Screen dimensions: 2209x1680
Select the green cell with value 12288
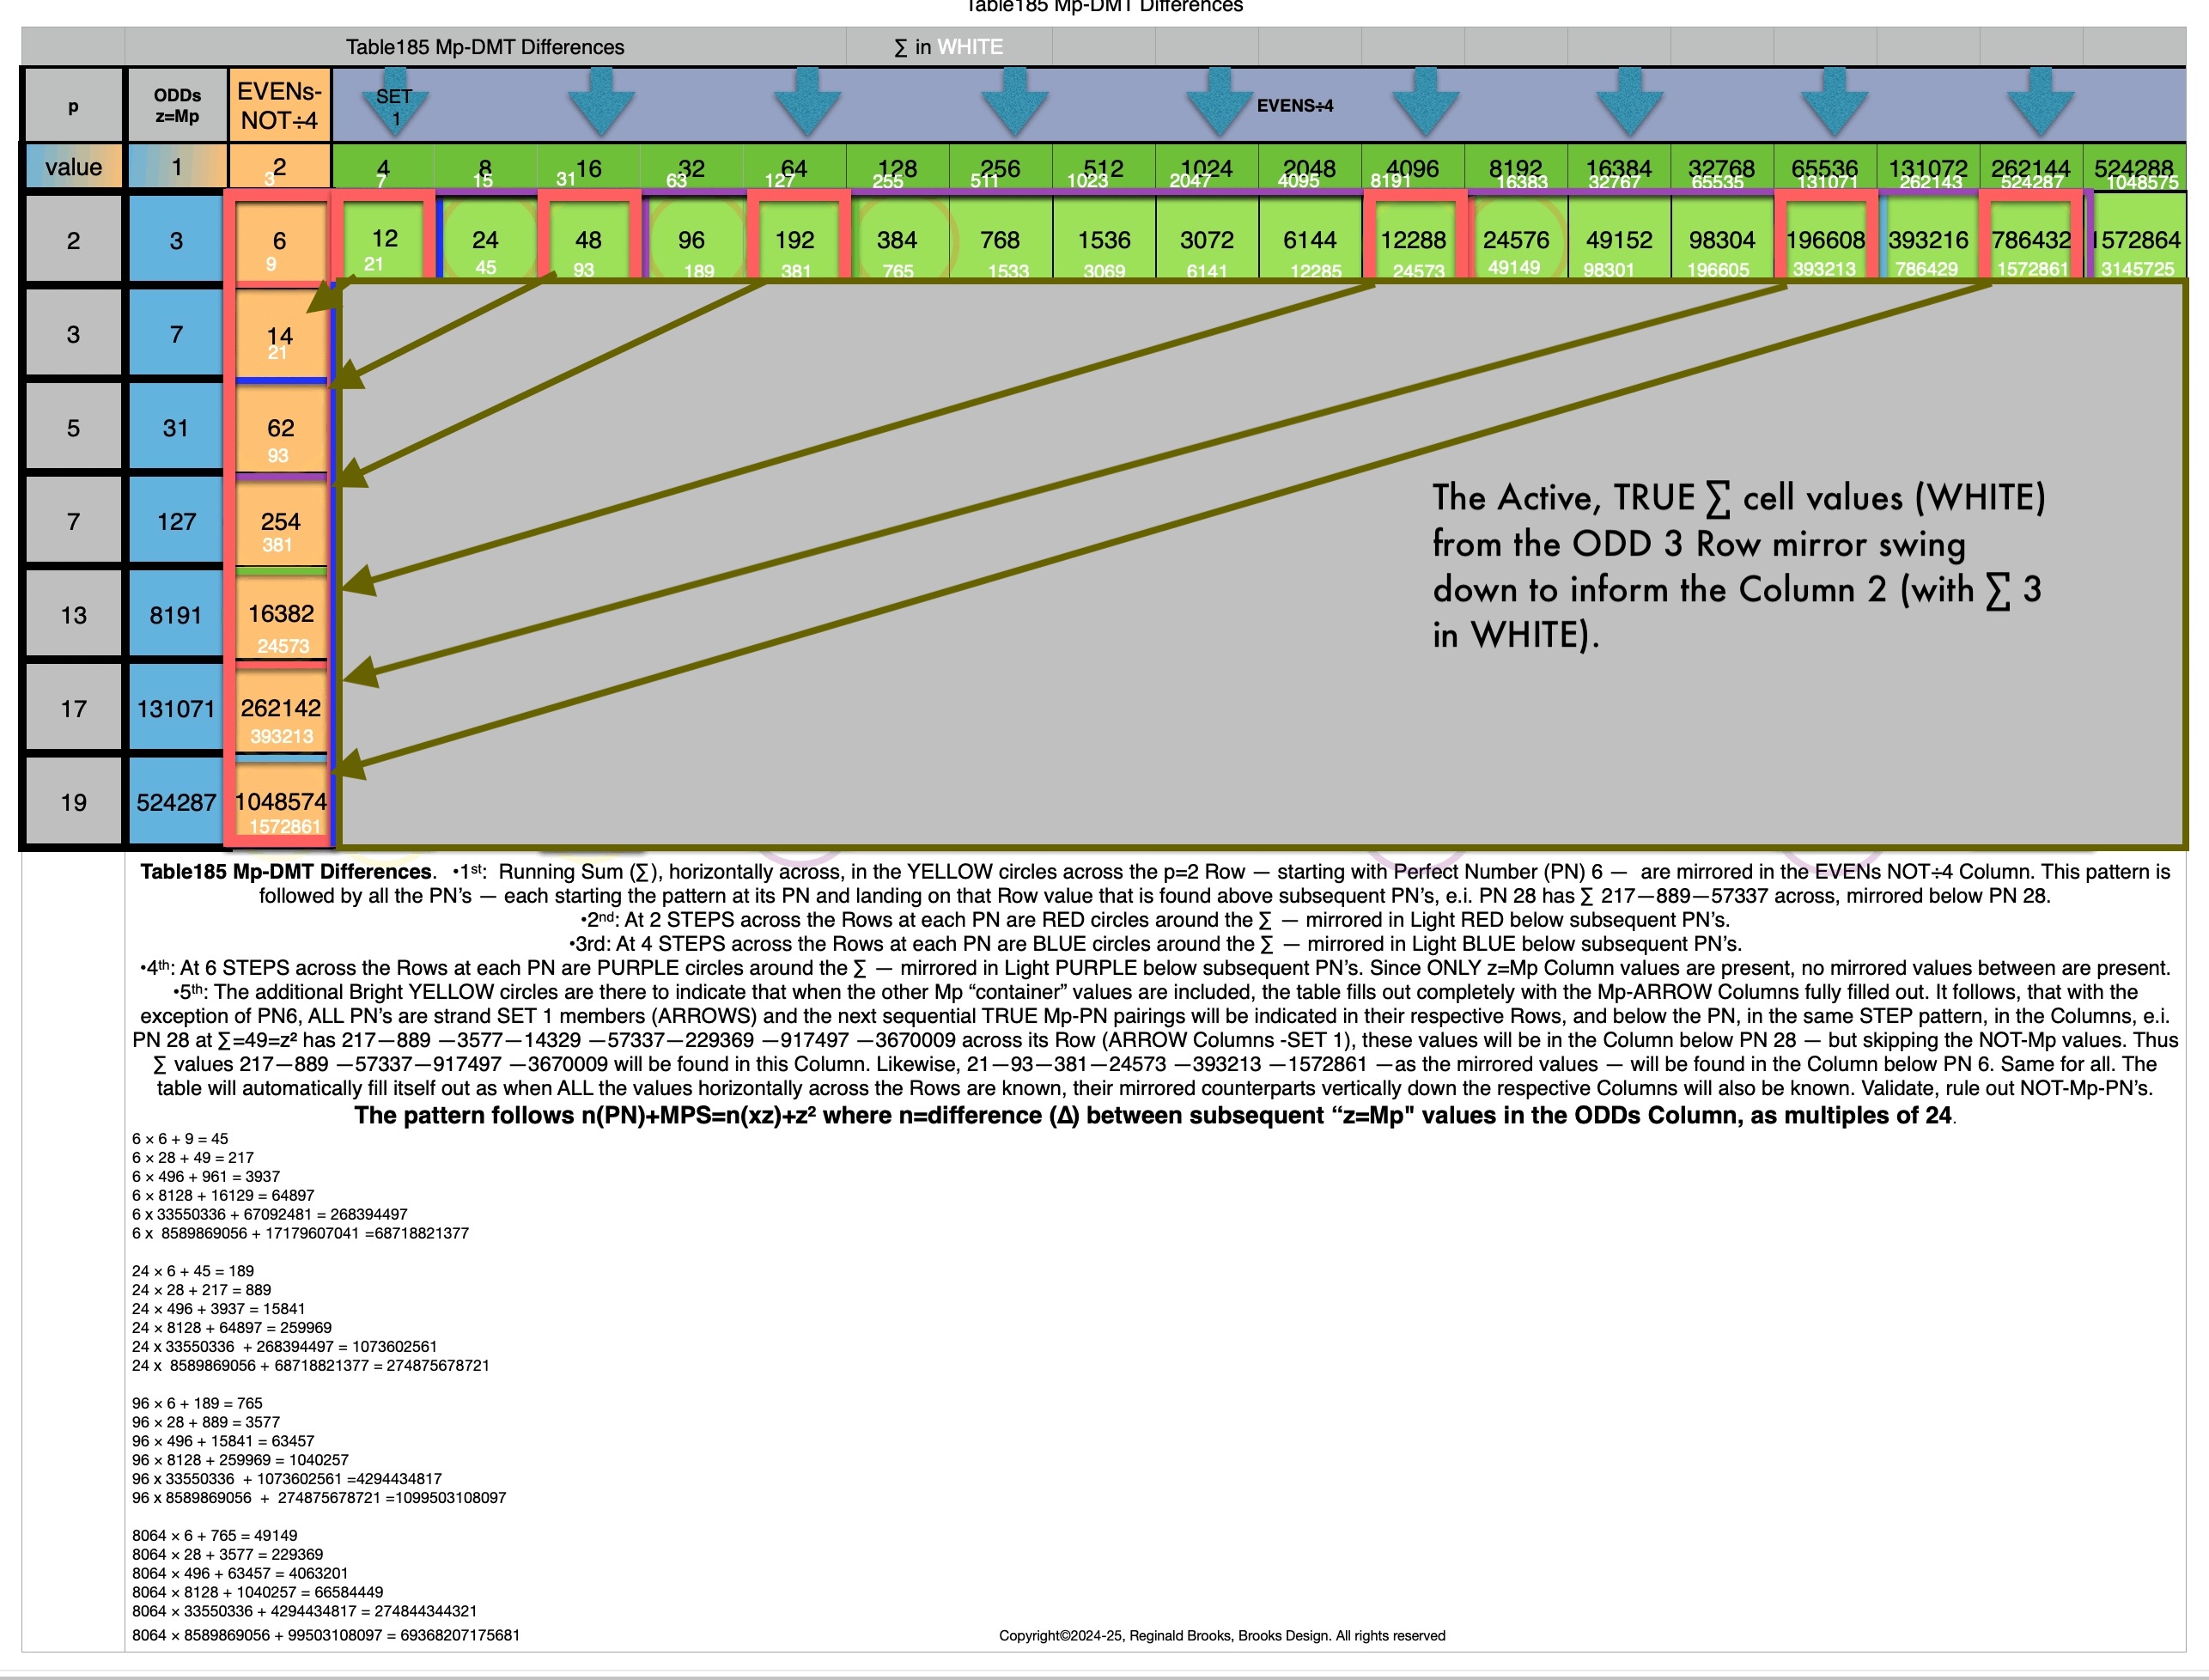click(x=1413, y=240)
